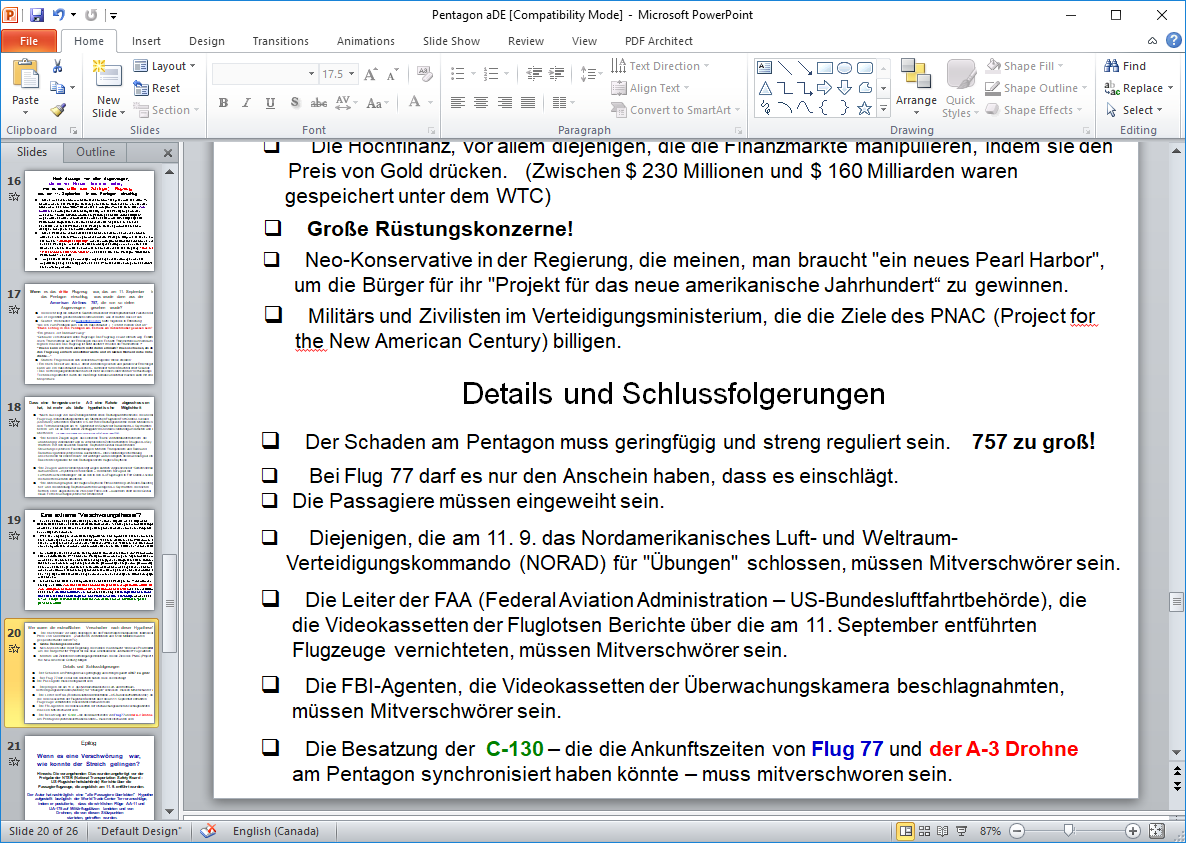Switch to the Design tab

click(x=206, y=41)
